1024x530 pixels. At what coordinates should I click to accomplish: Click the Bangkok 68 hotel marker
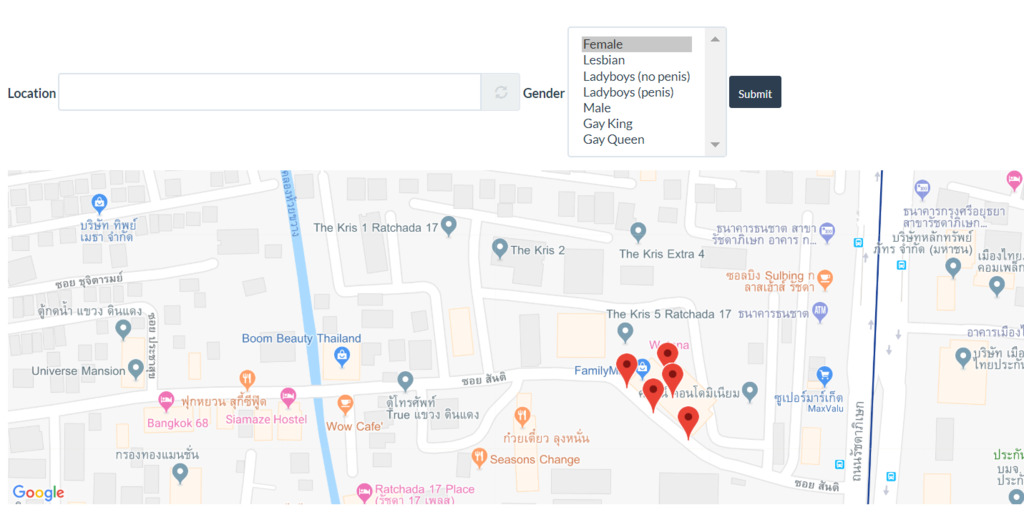pos(166,400)
